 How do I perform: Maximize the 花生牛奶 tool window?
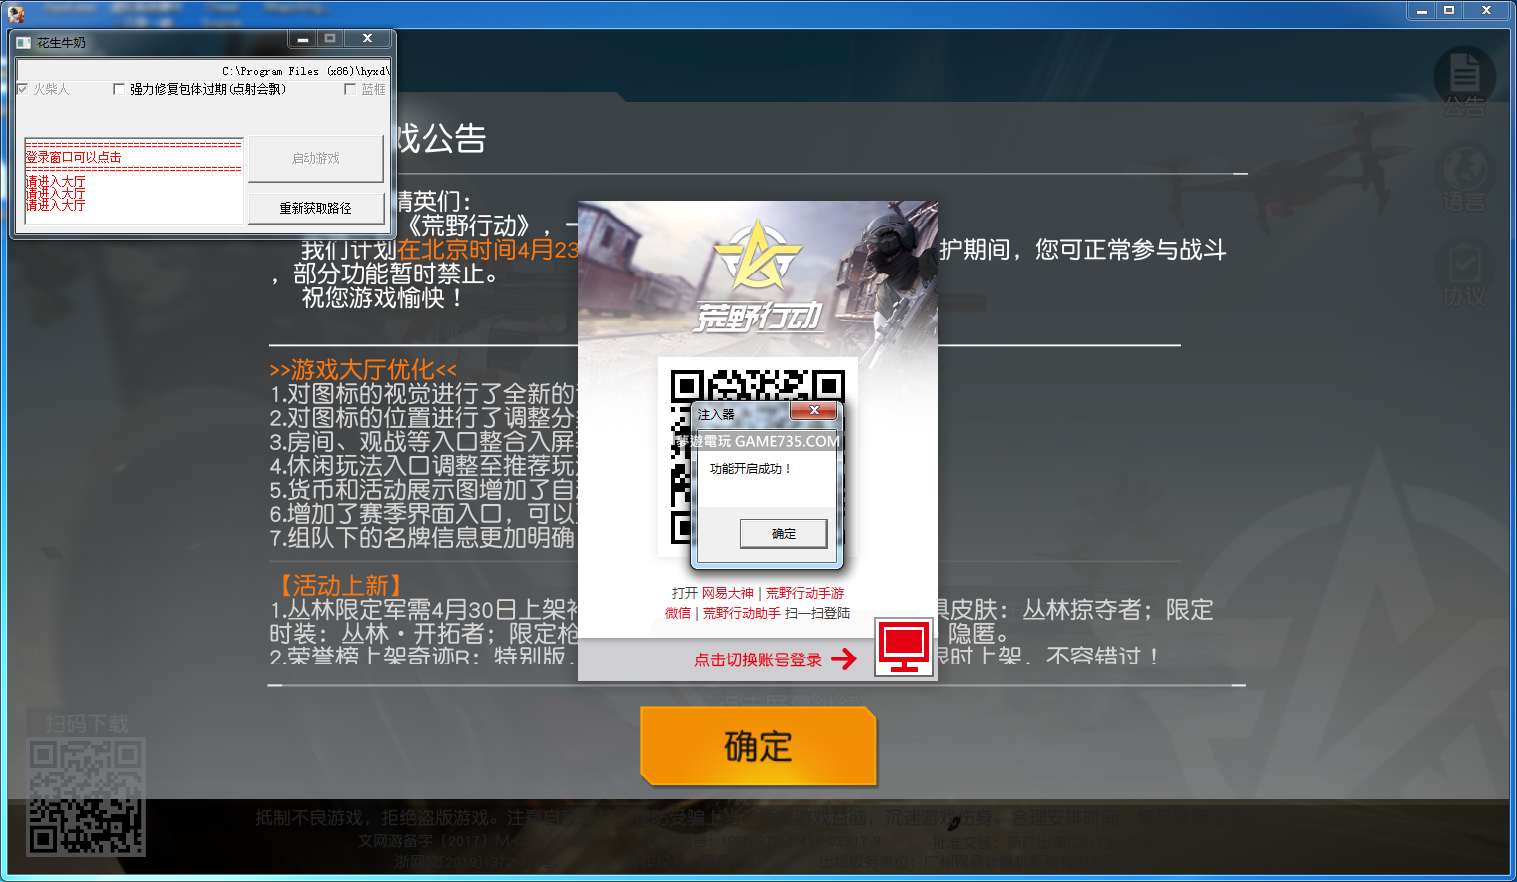point(330,38)
